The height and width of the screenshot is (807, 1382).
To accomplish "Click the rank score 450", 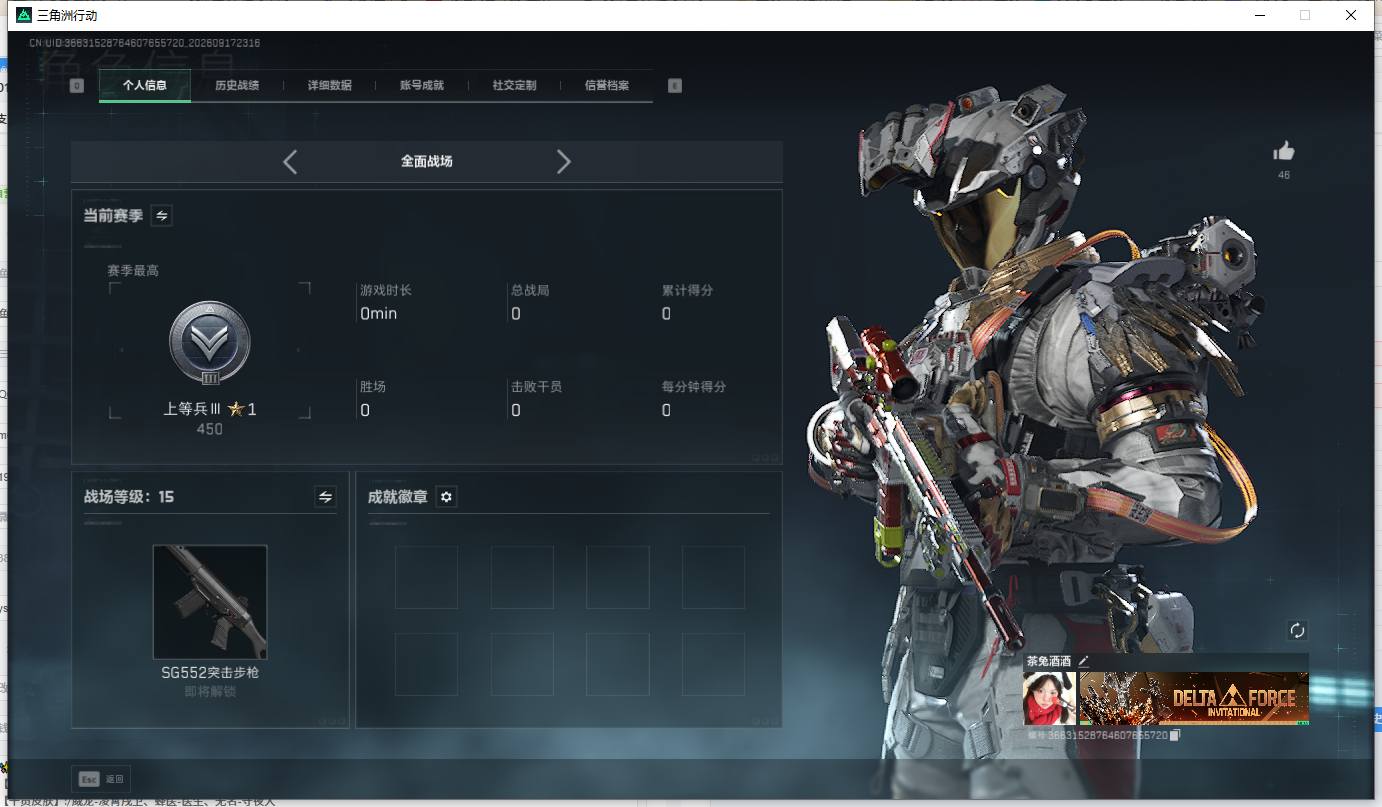I will [x=210, y=429].
